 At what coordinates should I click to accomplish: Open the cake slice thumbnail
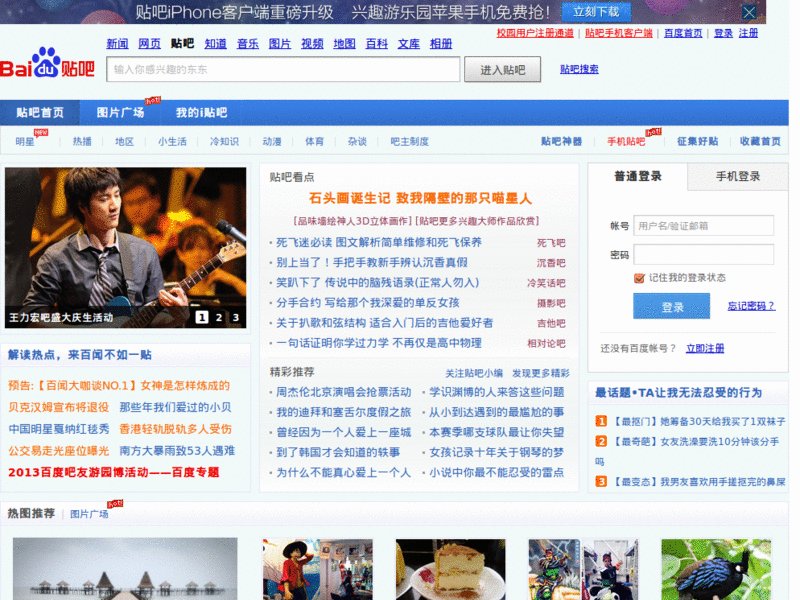click(x=451, y=569)
